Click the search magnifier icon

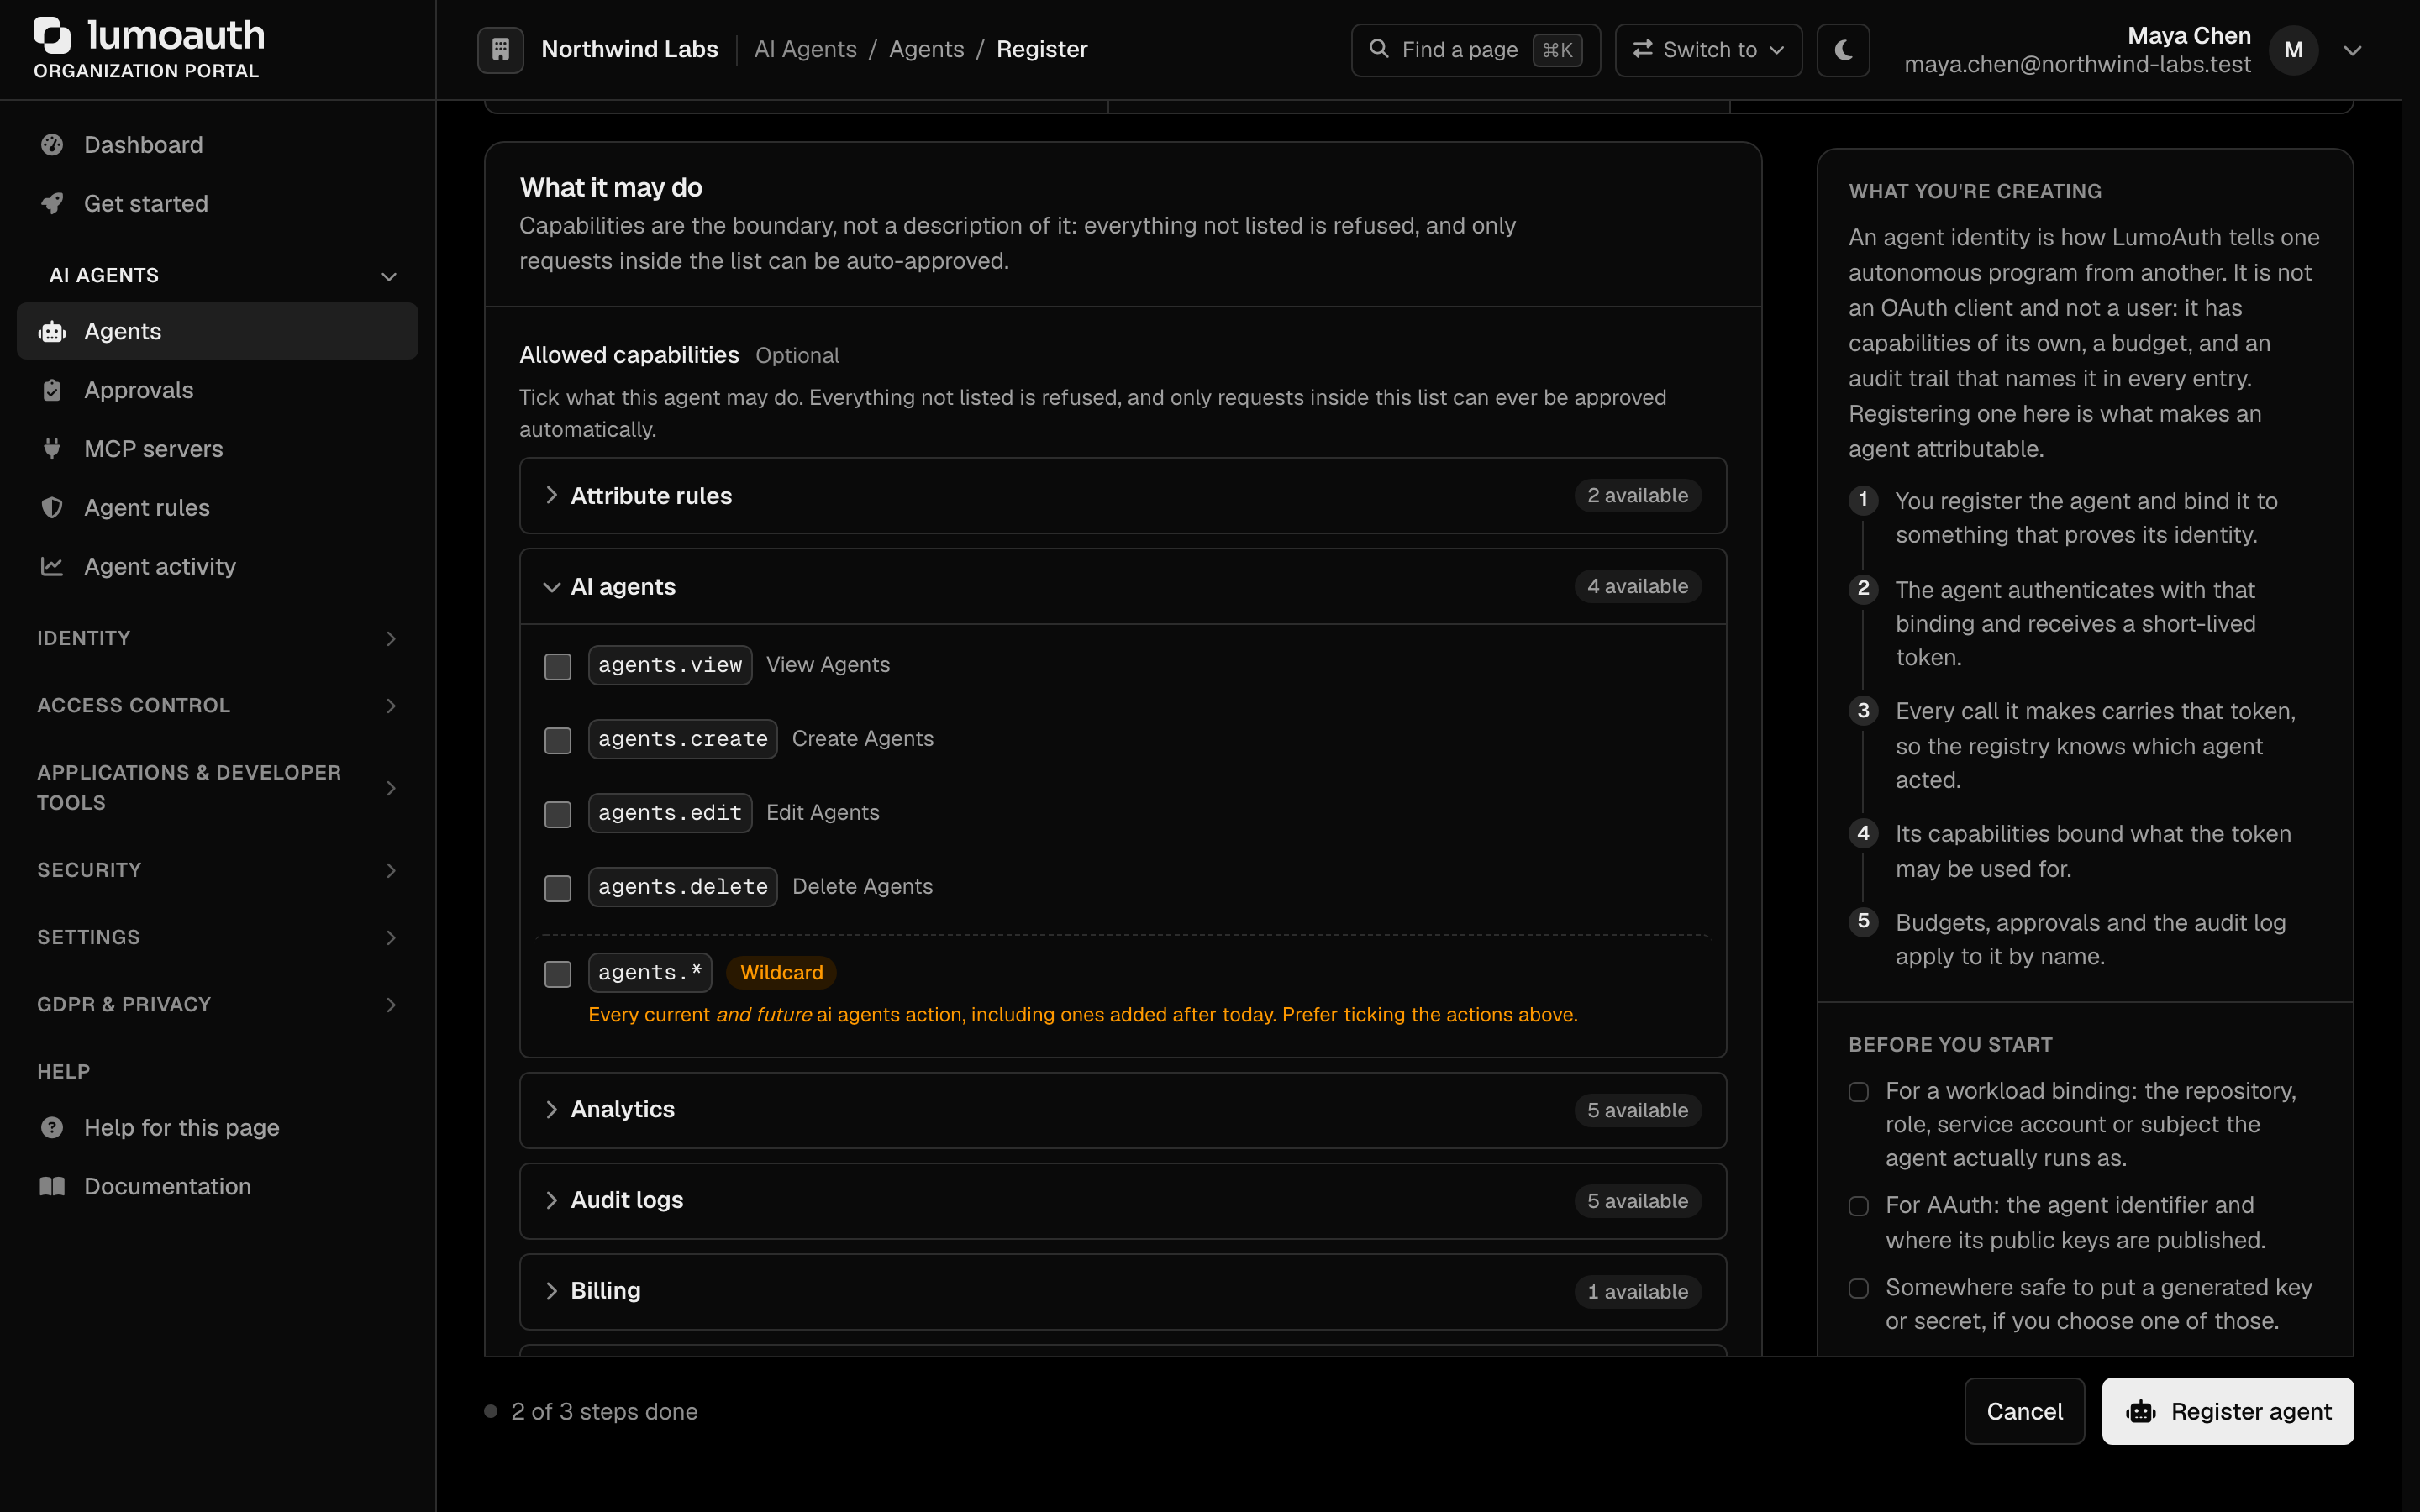coord(1379,49)
